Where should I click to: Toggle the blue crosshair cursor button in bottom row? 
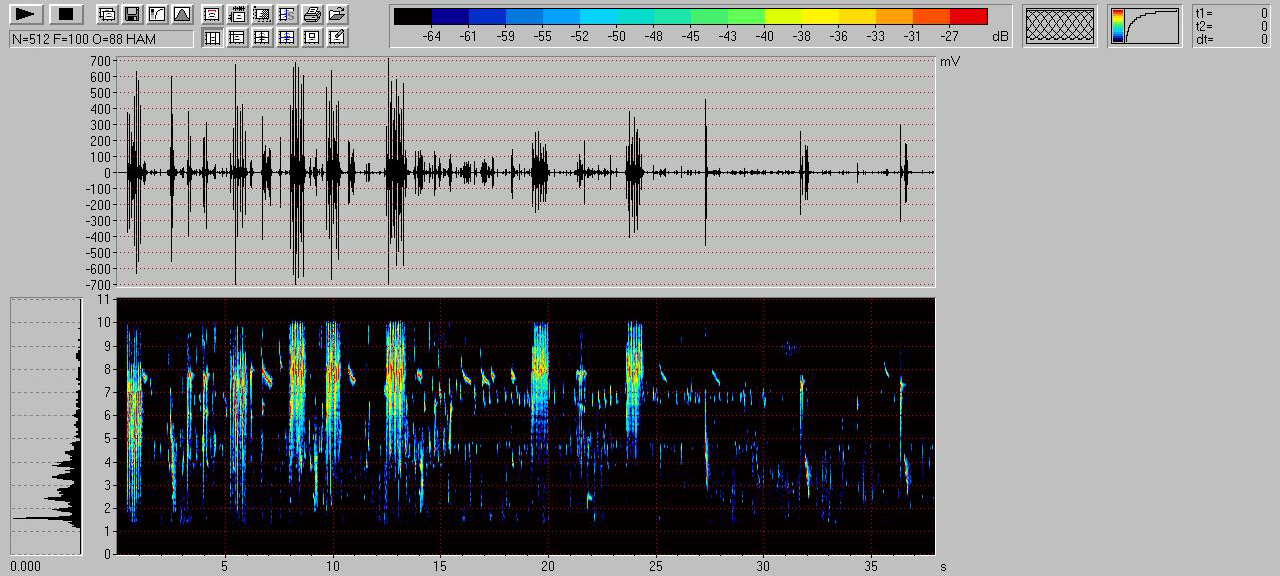pos(287,38)
